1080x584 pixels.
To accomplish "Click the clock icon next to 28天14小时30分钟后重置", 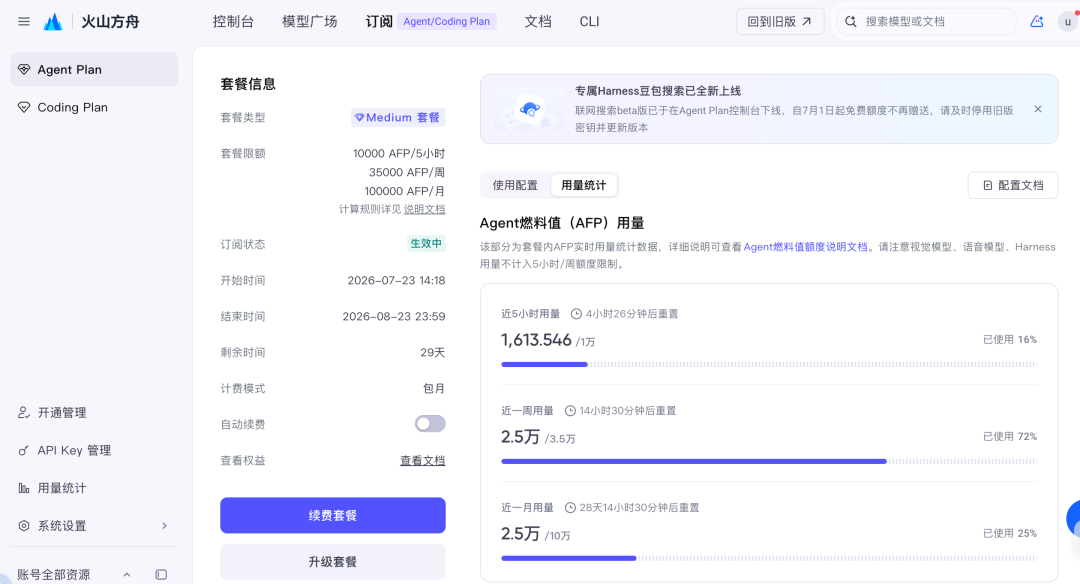I will click(x=570, y=508).
